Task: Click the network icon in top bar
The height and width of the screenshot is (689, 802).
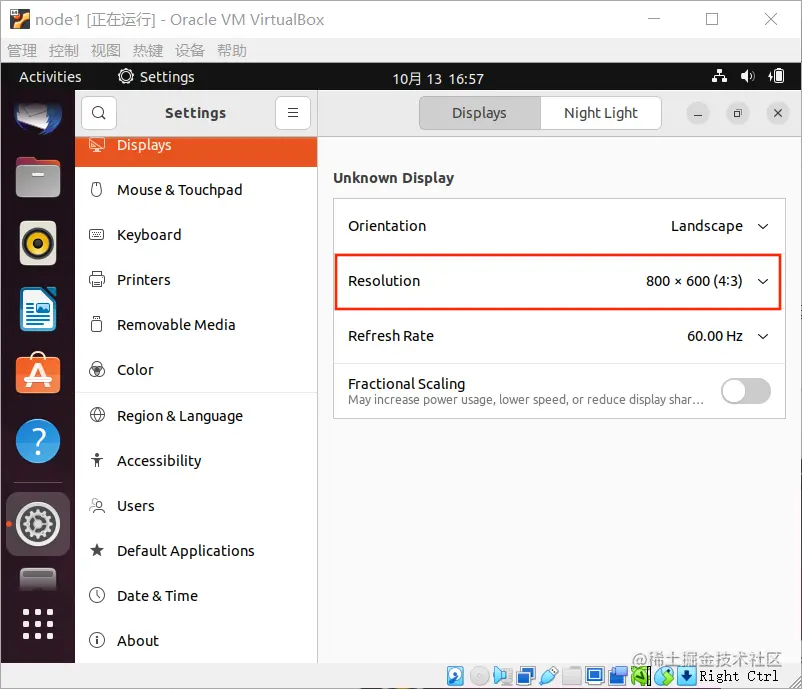Action: tap(719, 77)
